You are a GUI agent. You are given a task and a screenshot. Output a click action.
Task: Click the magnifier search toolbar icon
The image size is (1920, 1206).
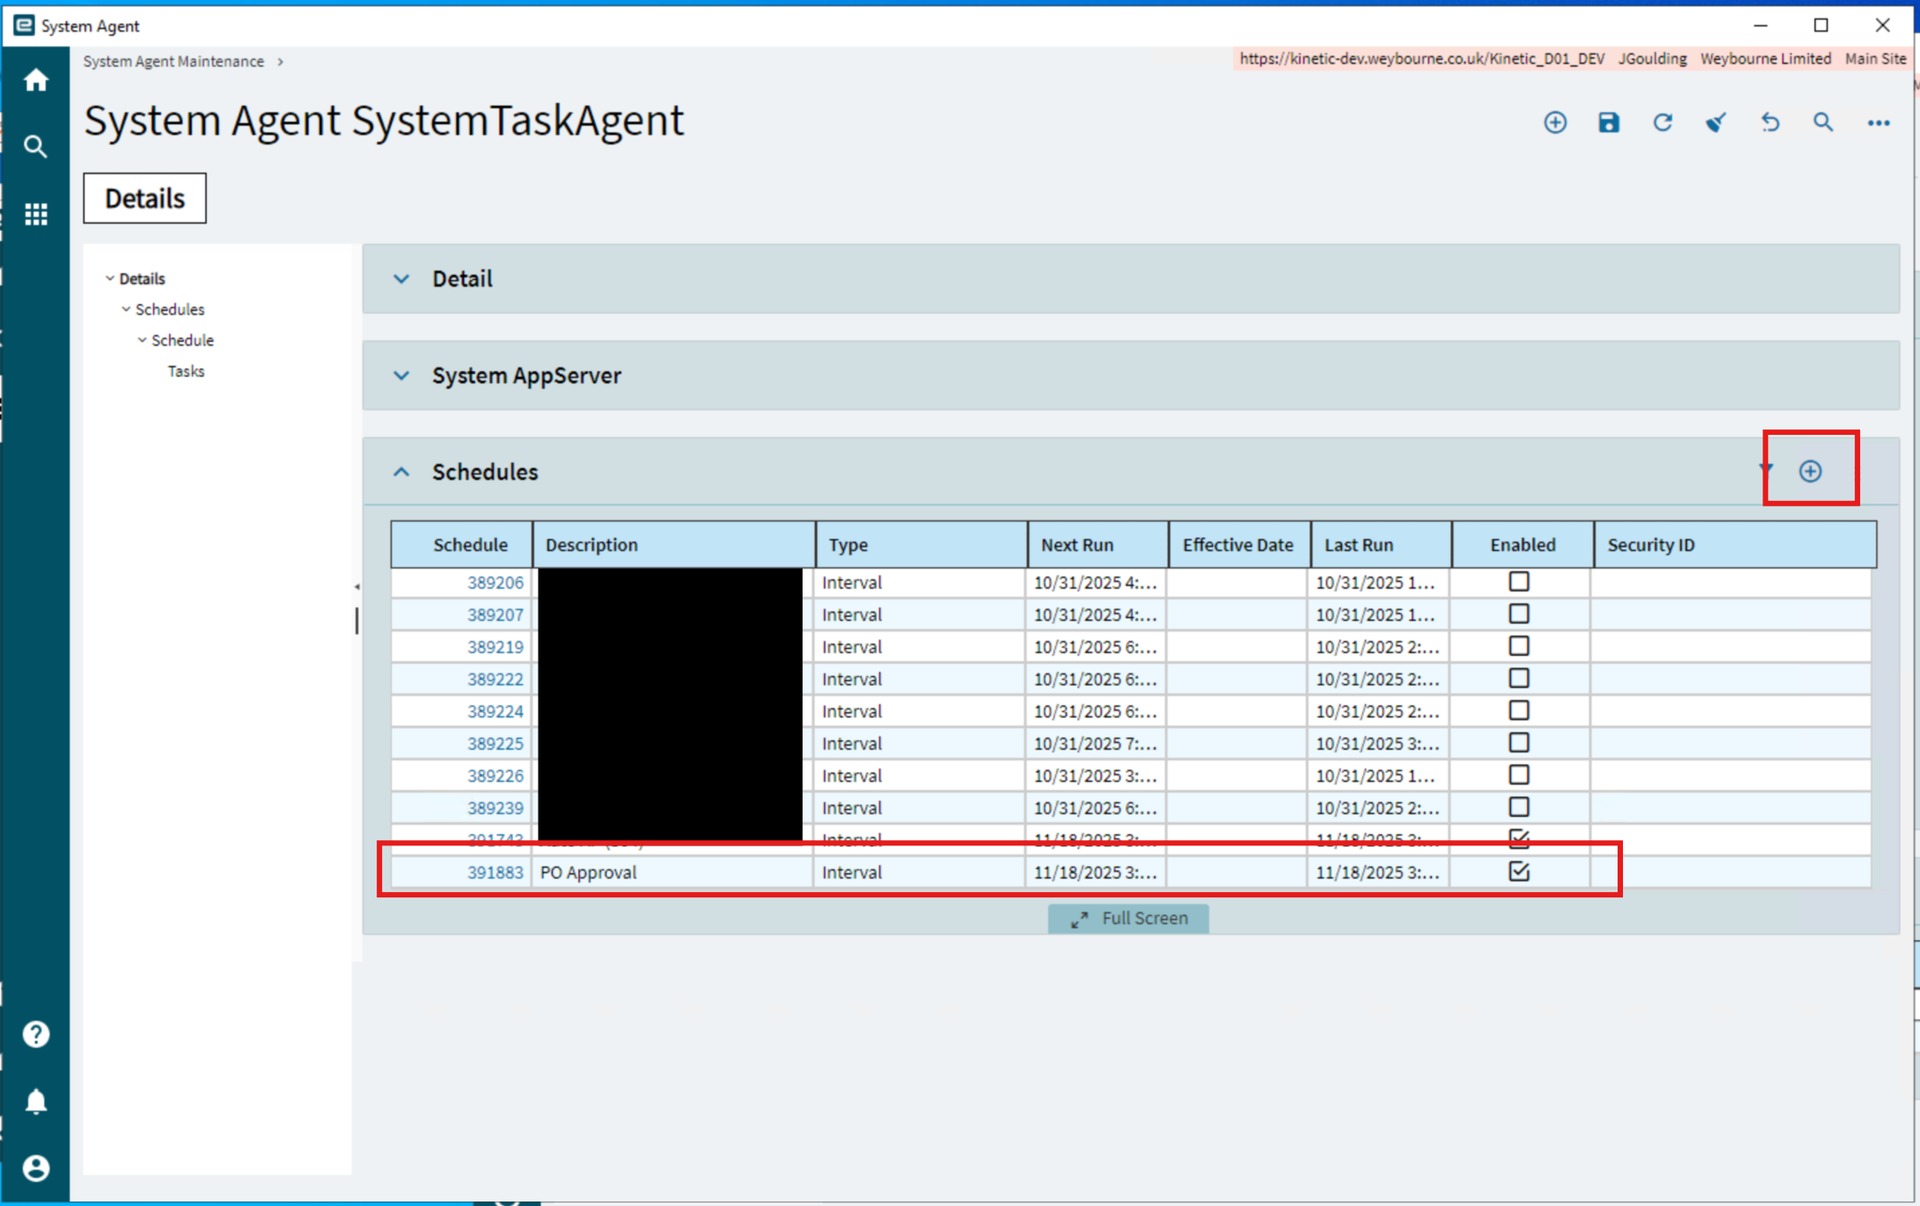(x=1823, y=122)
